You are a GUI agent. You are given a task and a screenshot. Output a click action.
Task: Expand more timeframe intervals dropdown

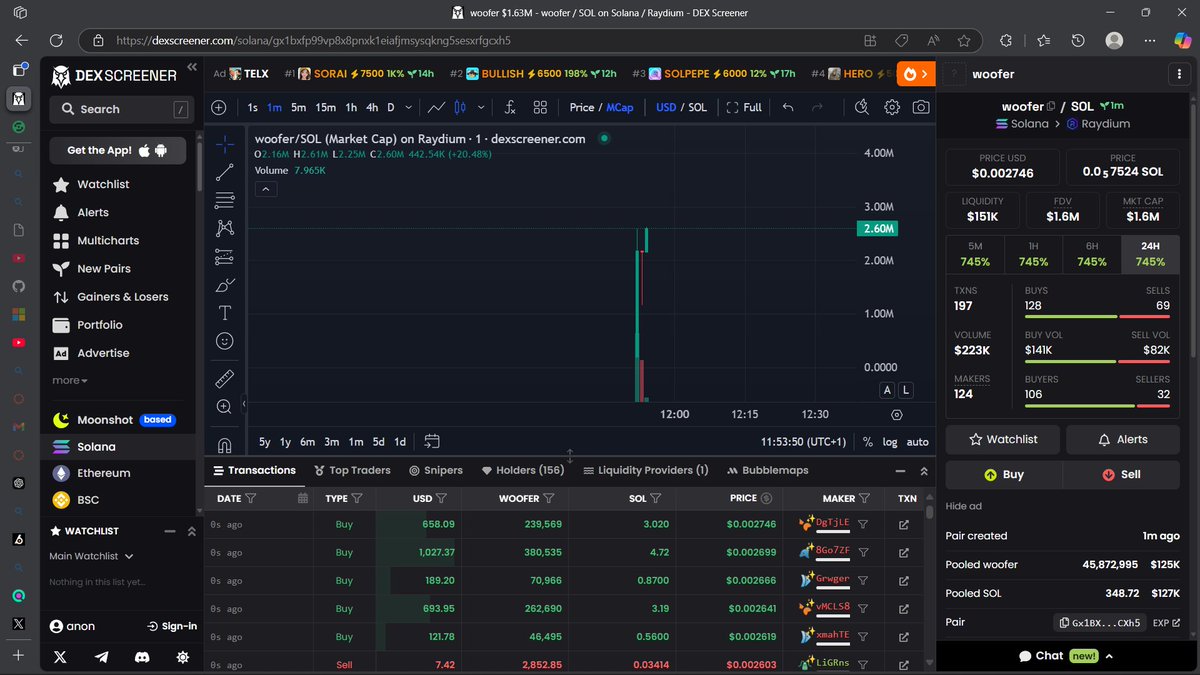[410, 107]
